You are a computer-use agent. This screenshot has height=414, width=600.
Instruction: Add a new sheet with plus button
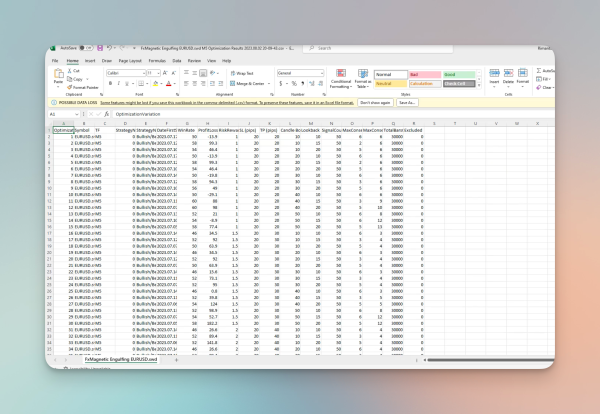pyautogui.click(x=176, y=360)
